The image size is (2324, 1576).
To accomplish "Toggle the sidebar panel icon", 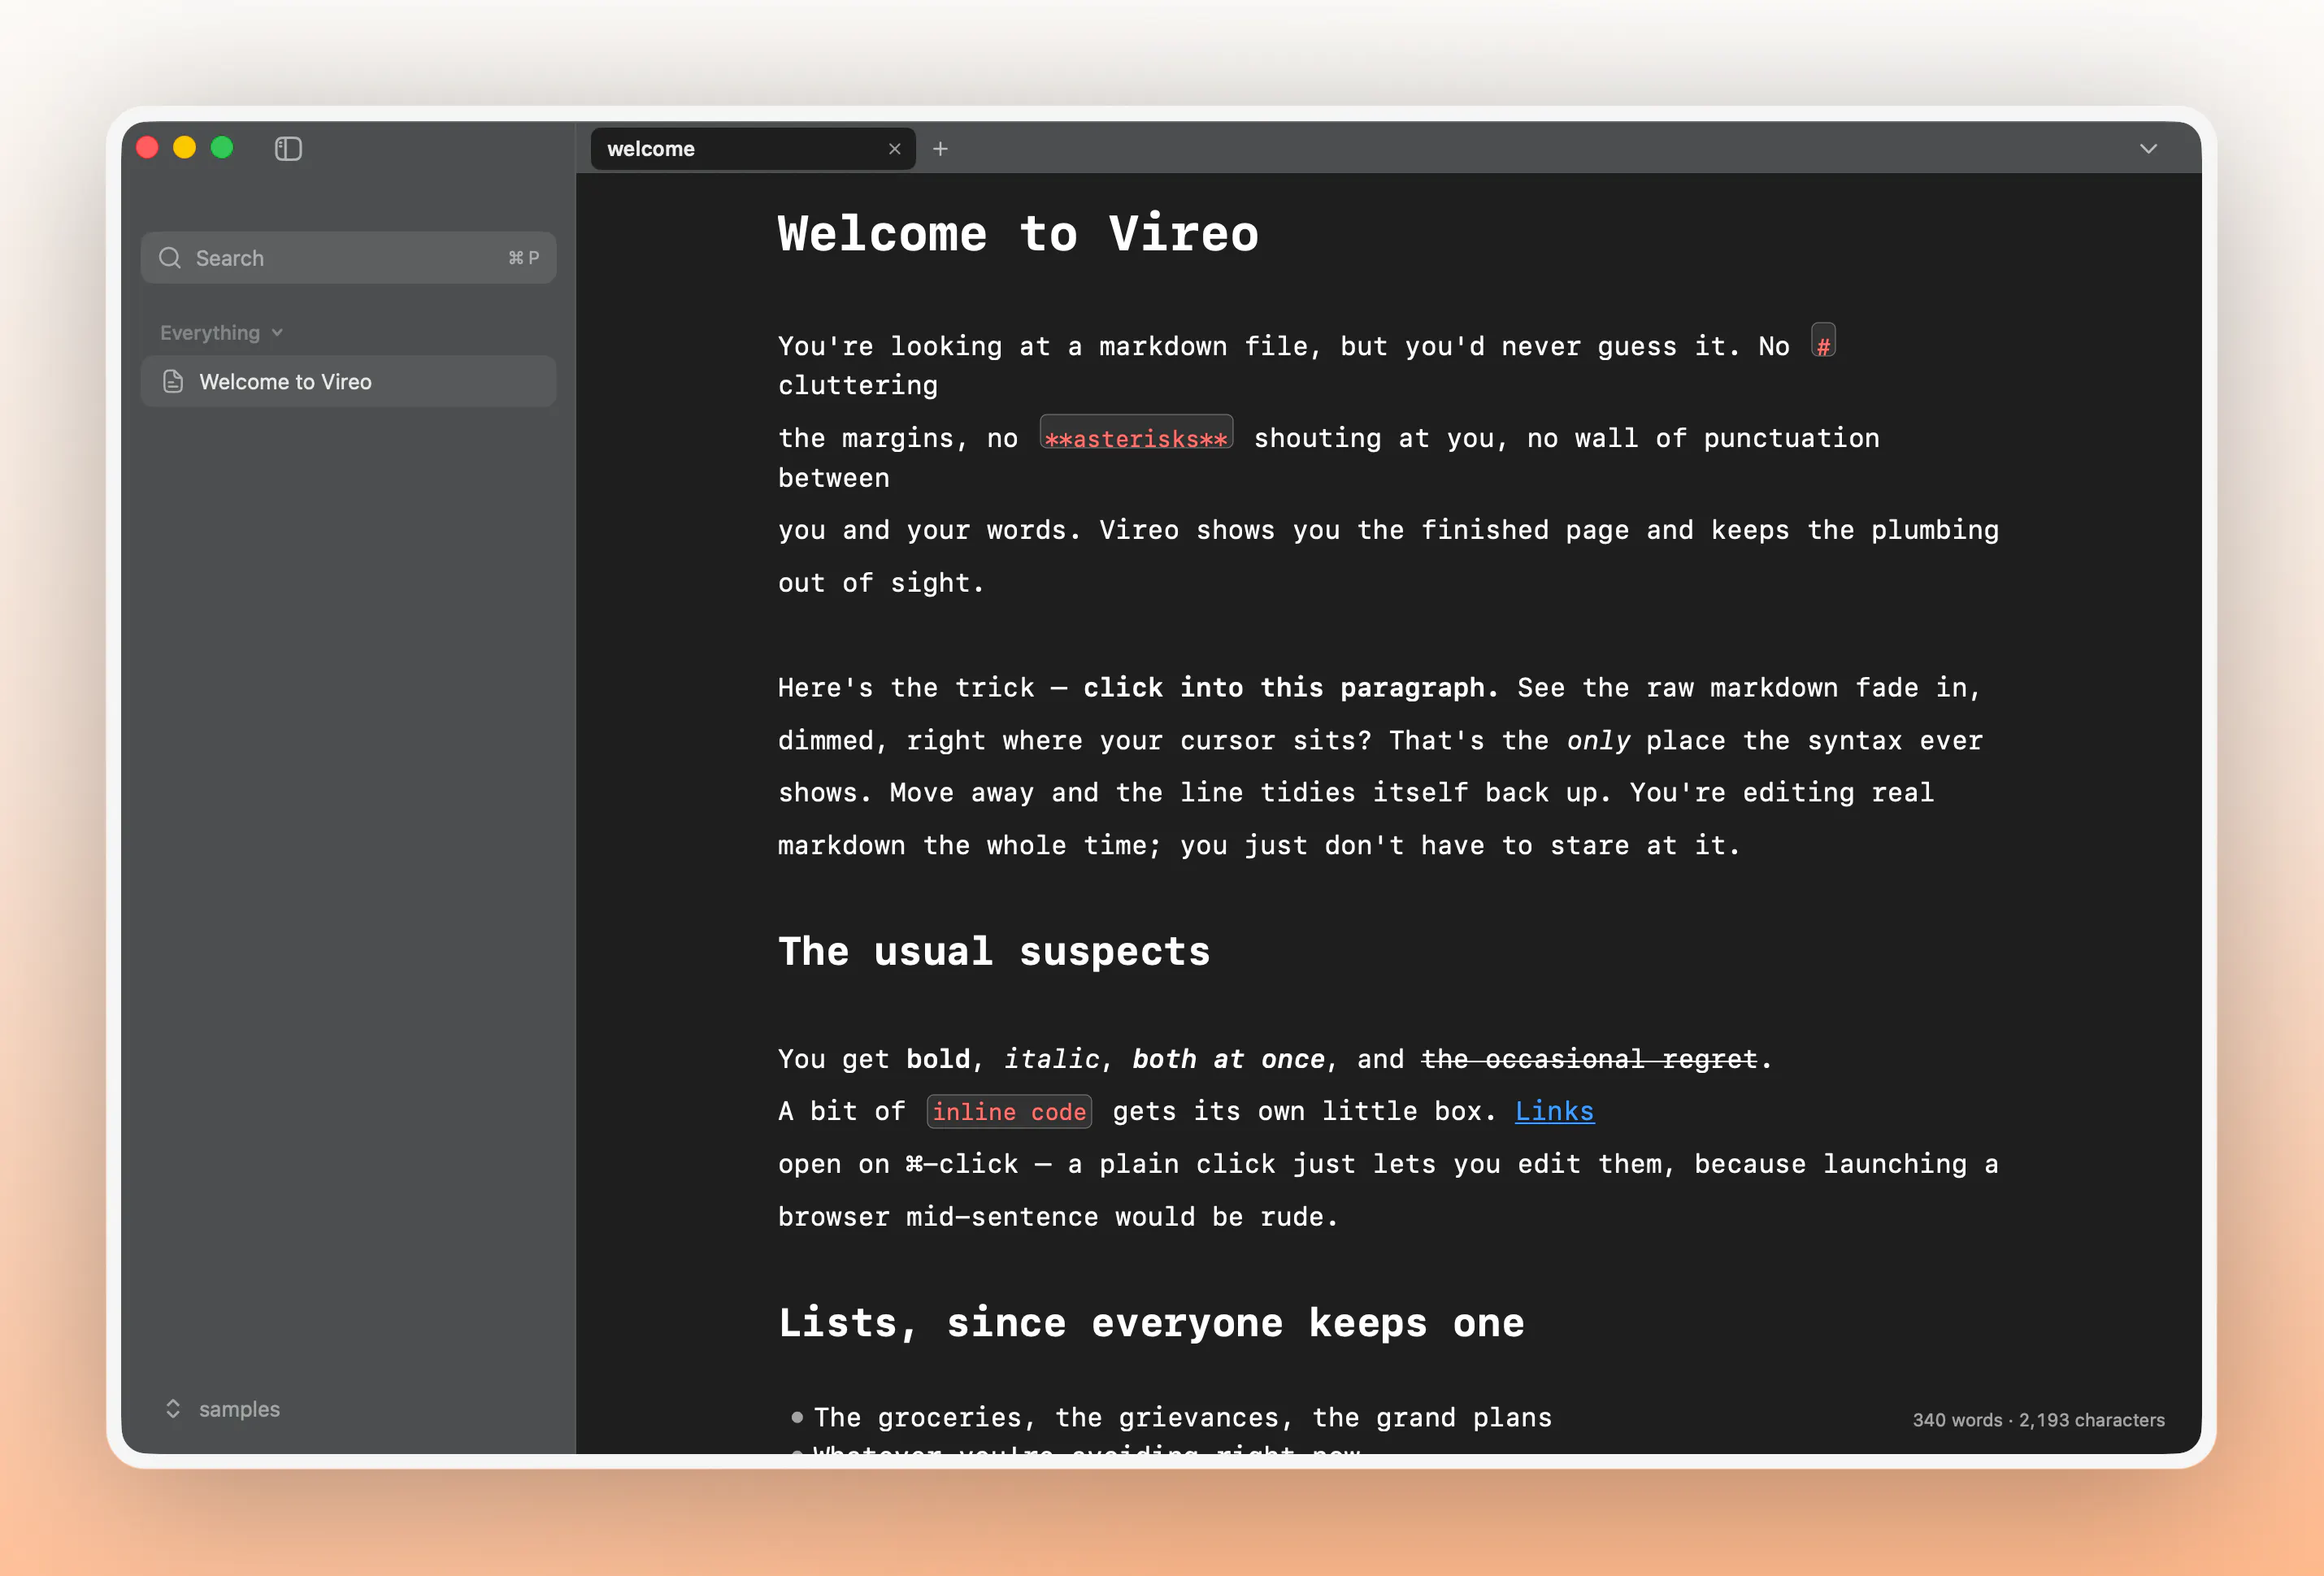I will point(288,149).
